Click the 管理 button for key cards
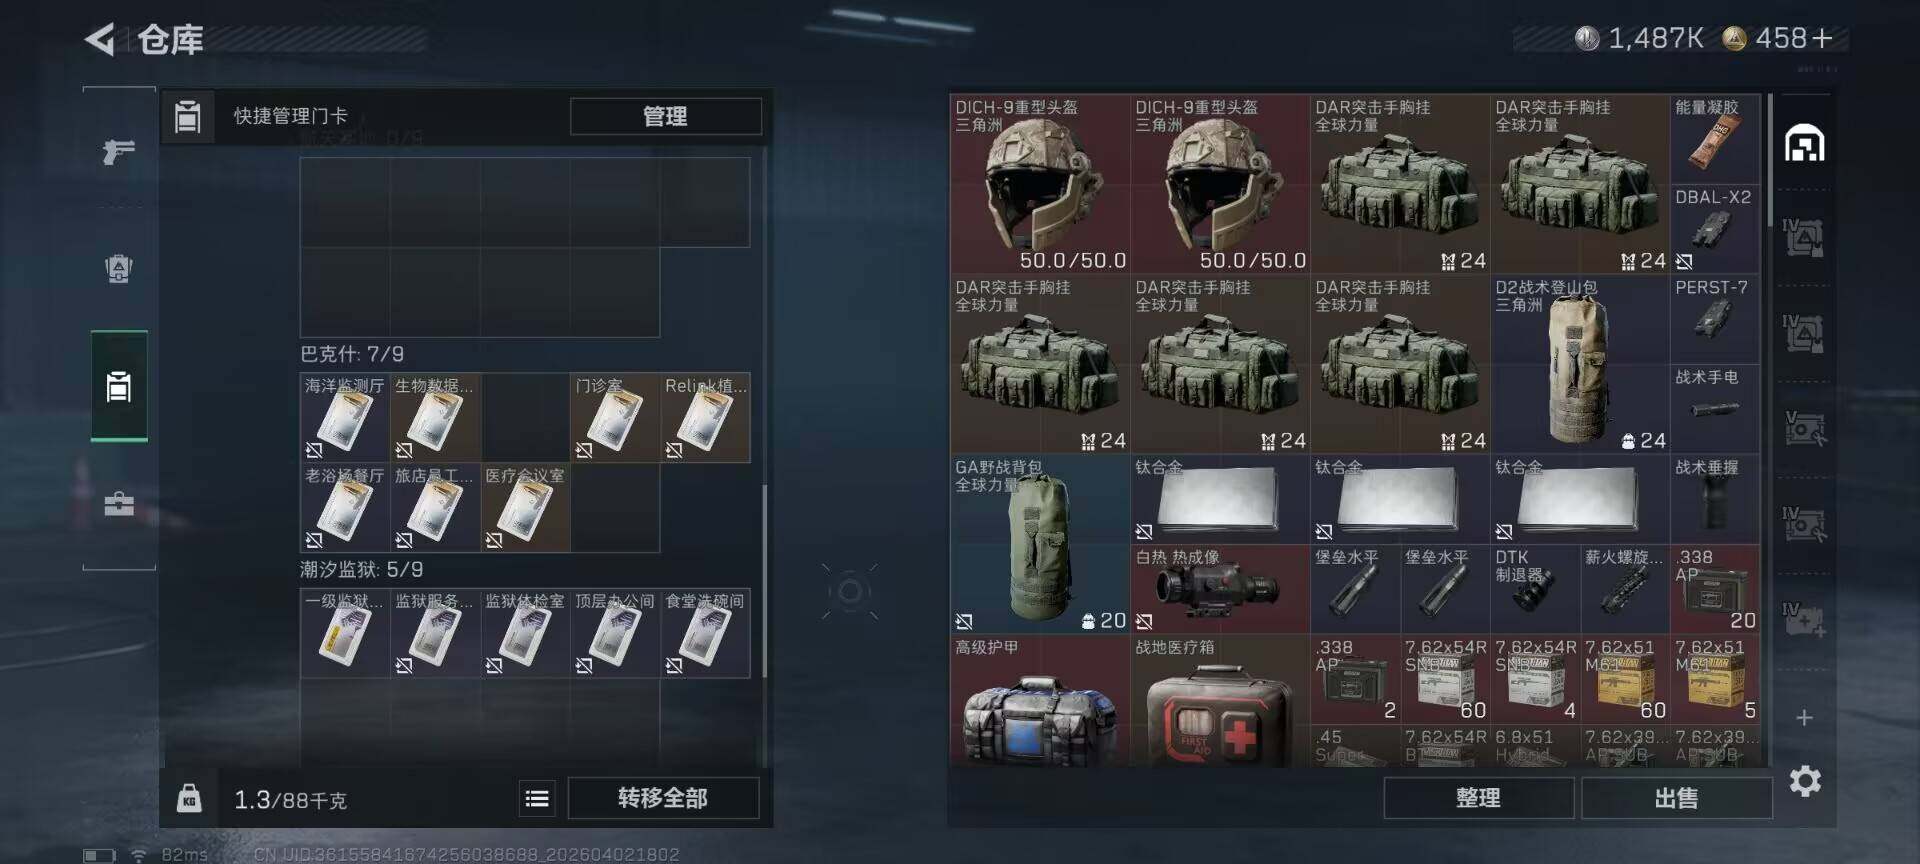 click(x=665, y=116)
